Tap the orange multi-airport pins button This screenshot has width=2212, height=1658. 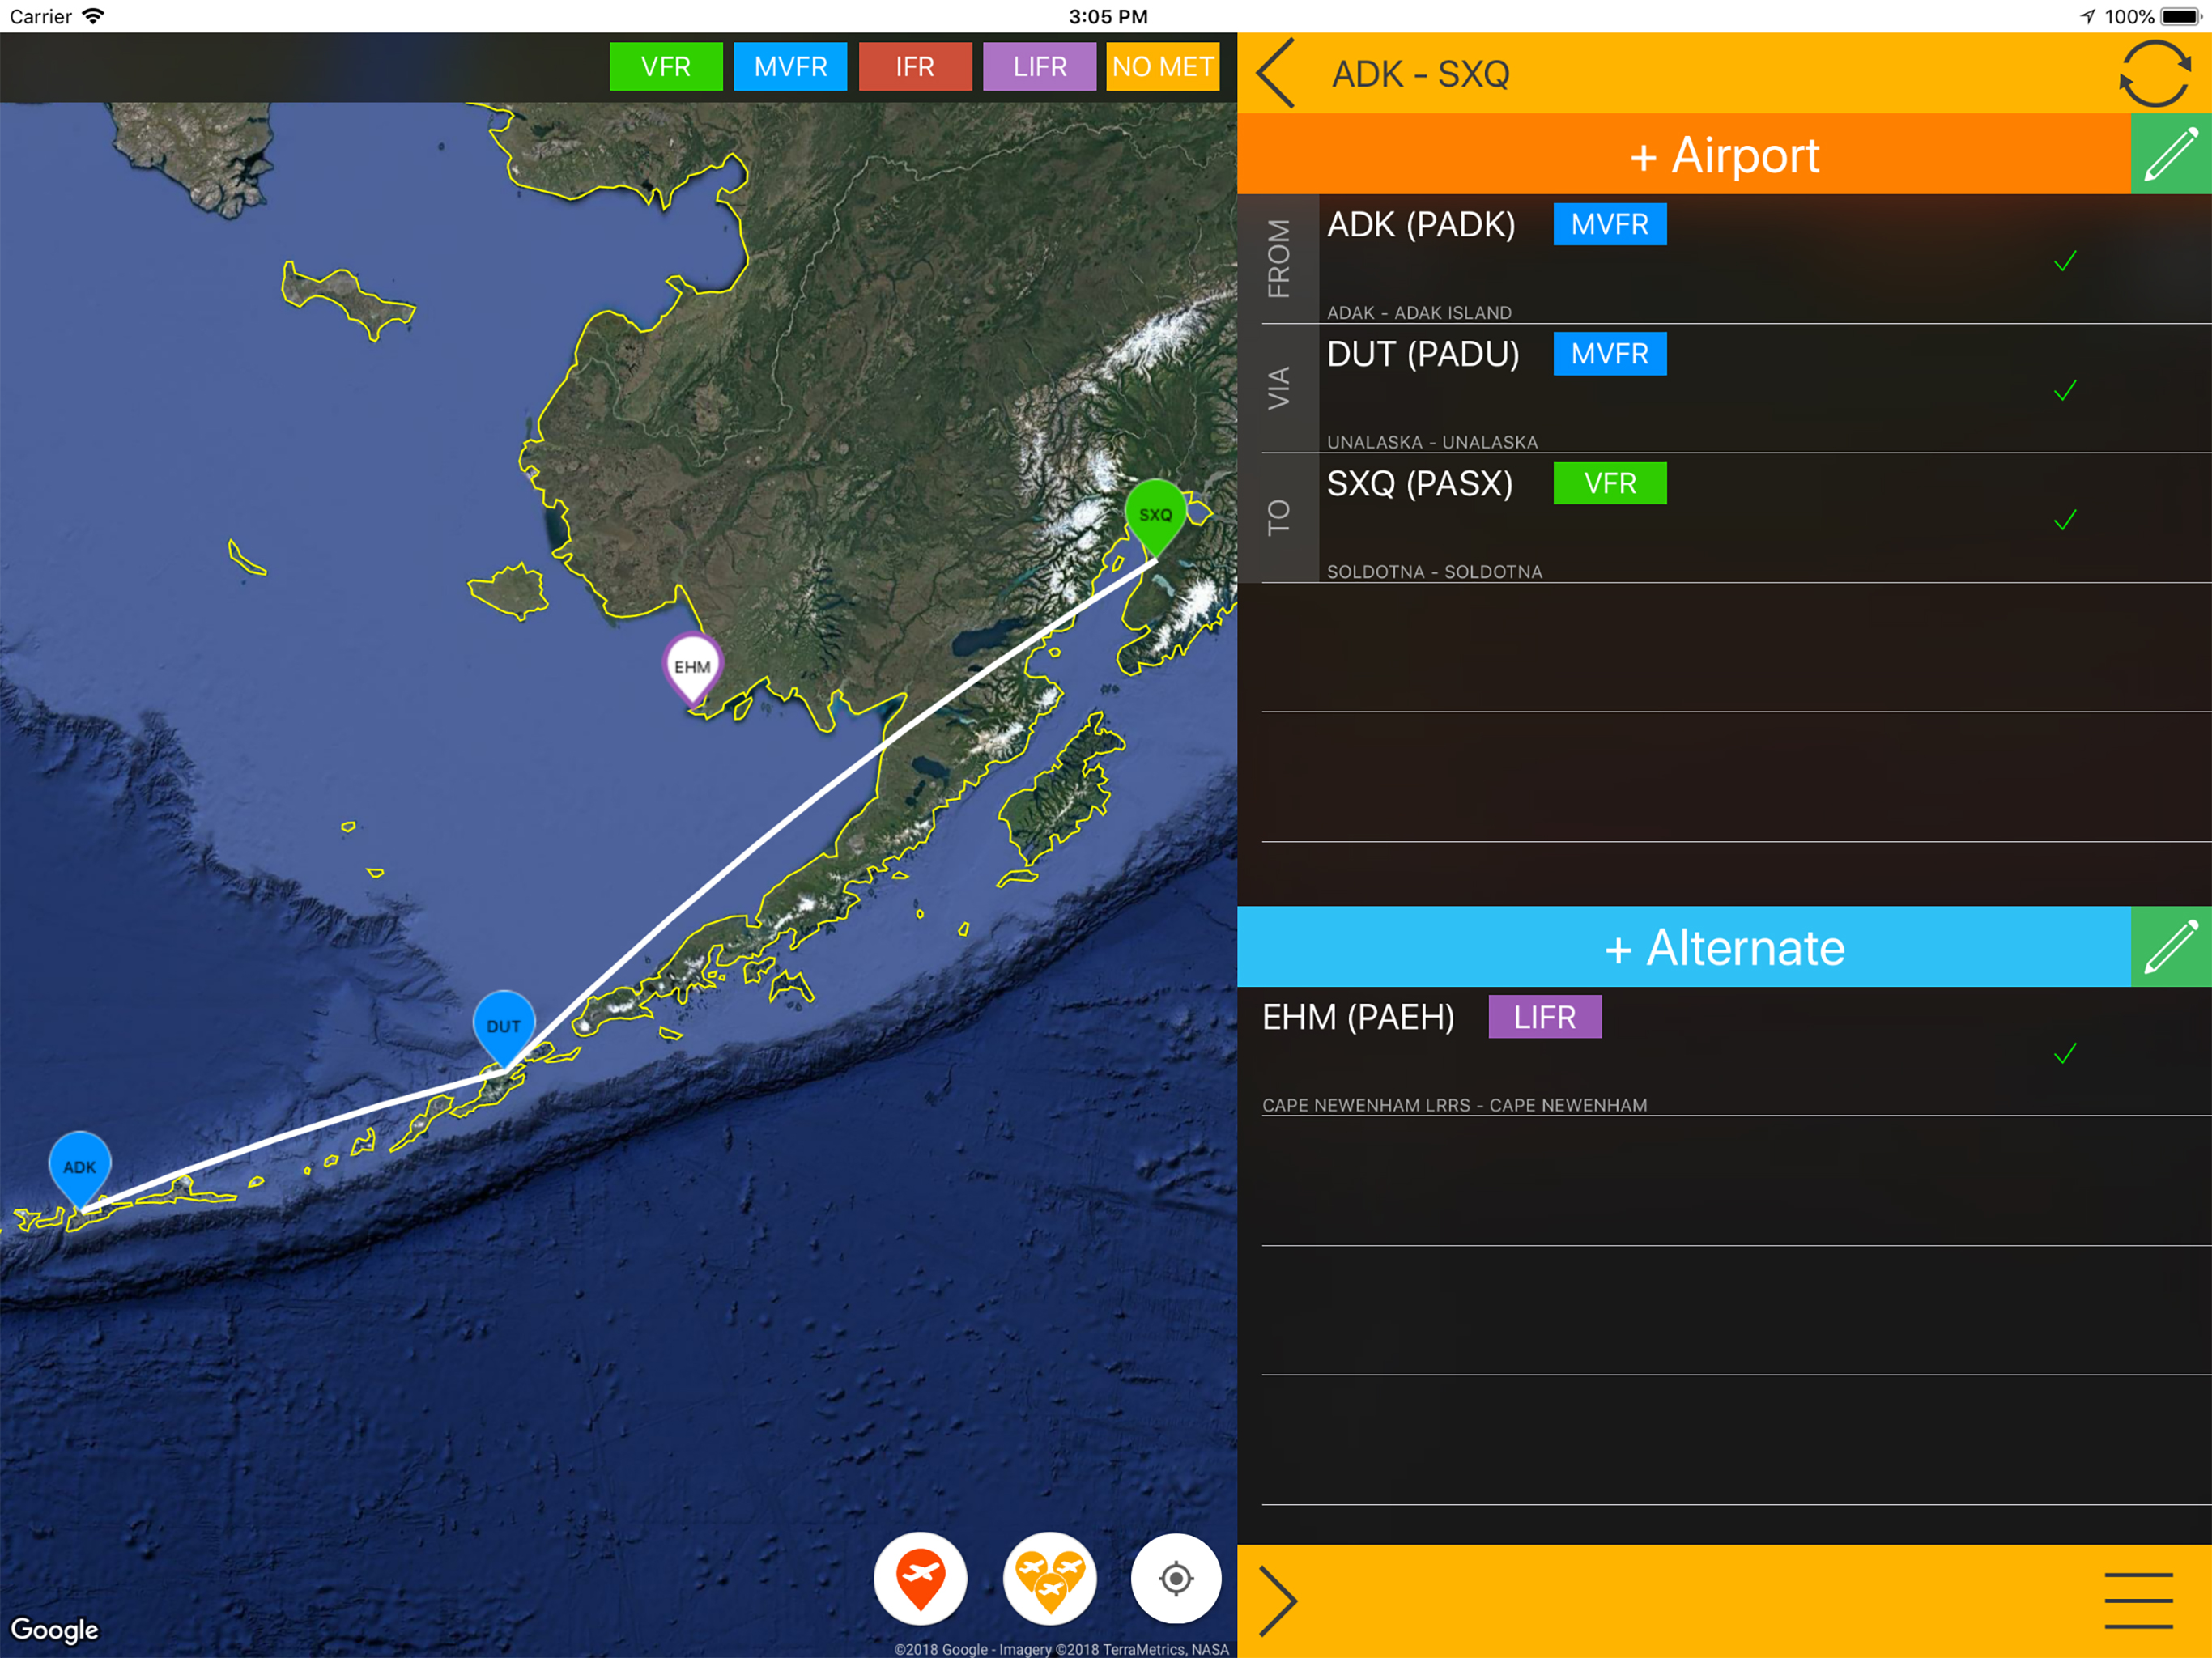tap(1049, 1578)
